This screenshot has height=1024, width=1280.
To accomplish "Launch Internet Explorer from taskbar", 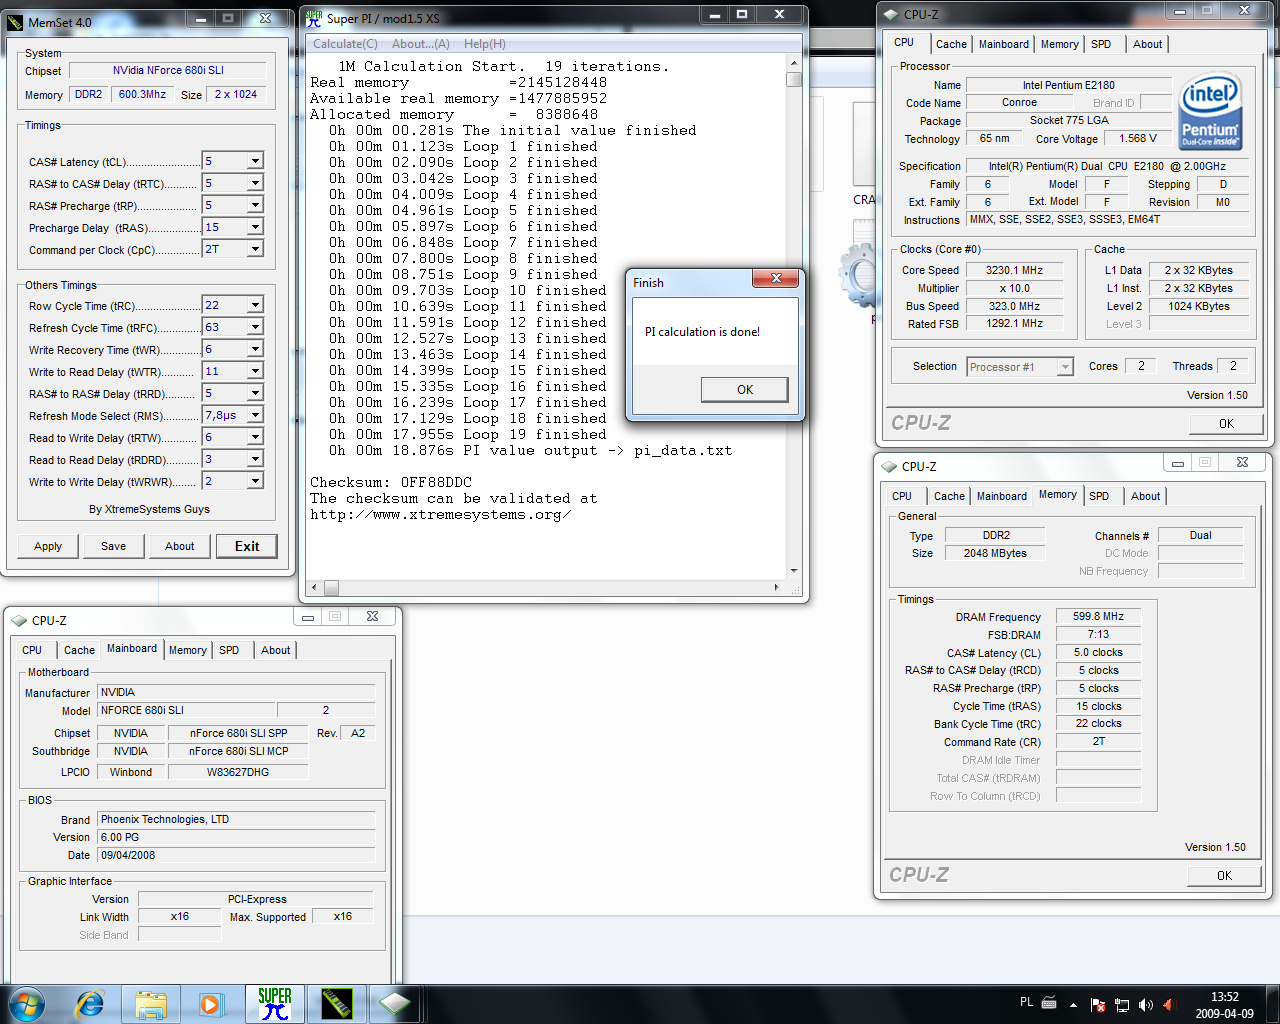I will (91, 1003).
